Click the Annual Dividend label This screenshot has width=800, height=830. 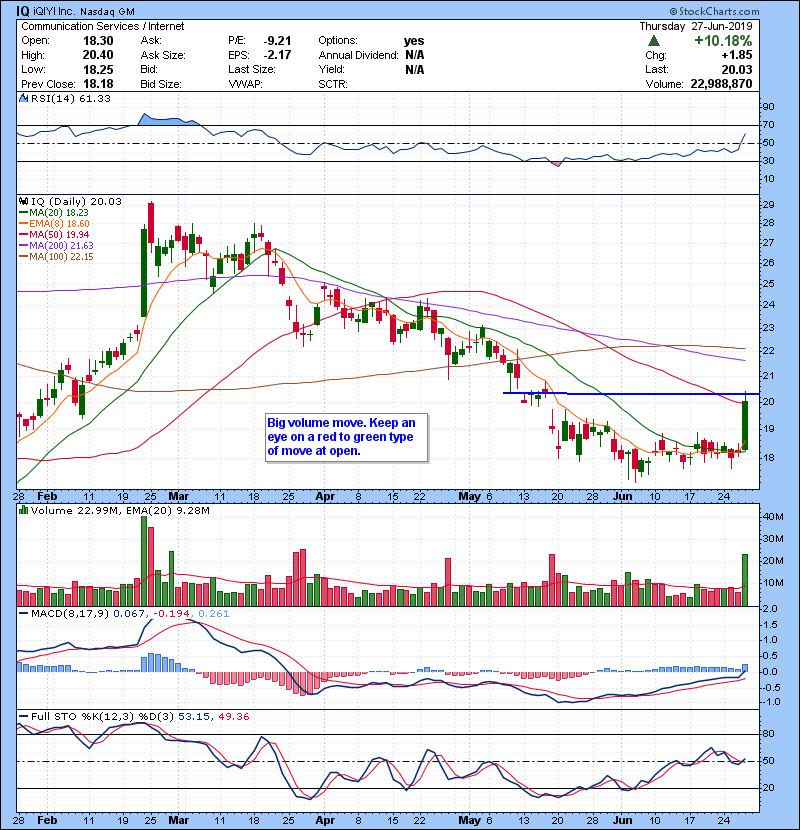358,55
